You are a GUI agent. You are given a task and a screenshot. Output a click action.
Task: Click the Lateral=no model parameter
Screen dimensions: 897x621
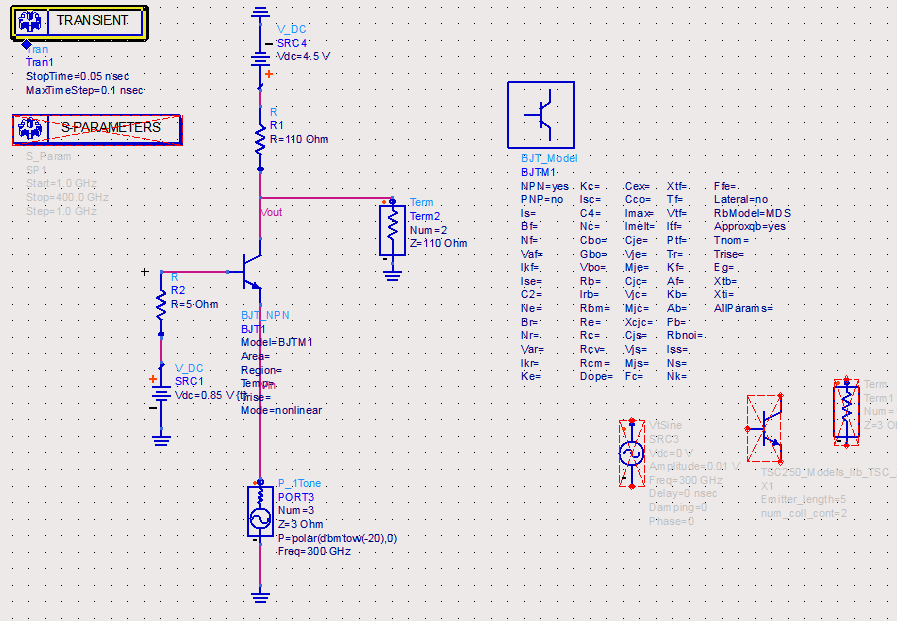(x=741, y=200)
